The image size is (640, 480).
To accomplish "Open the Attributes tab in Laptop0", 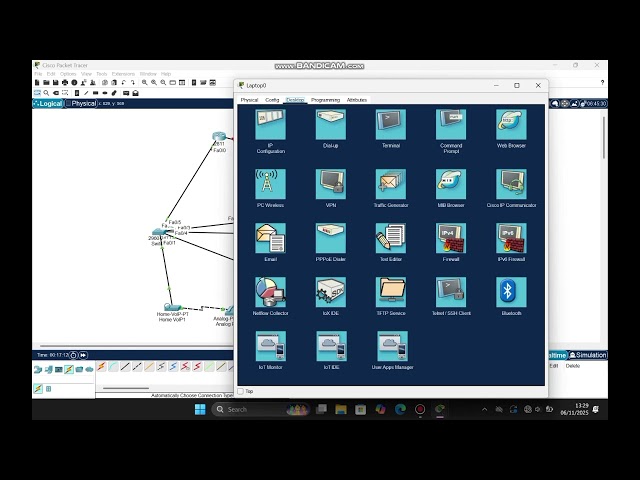I will [357, 100].
